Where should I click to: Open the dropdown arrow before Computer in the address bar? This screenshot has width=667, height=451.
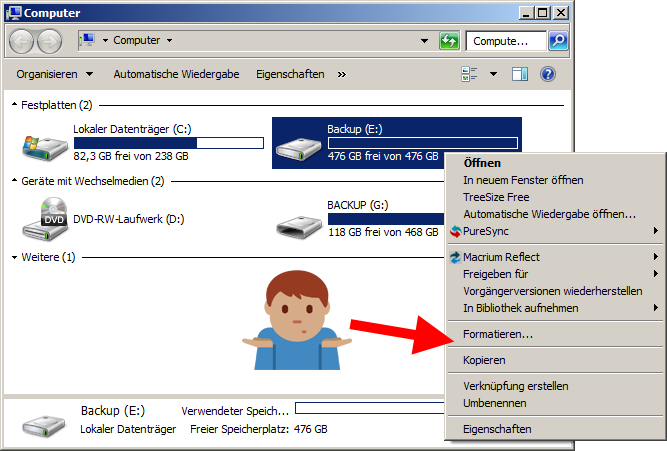coord(105,41)
